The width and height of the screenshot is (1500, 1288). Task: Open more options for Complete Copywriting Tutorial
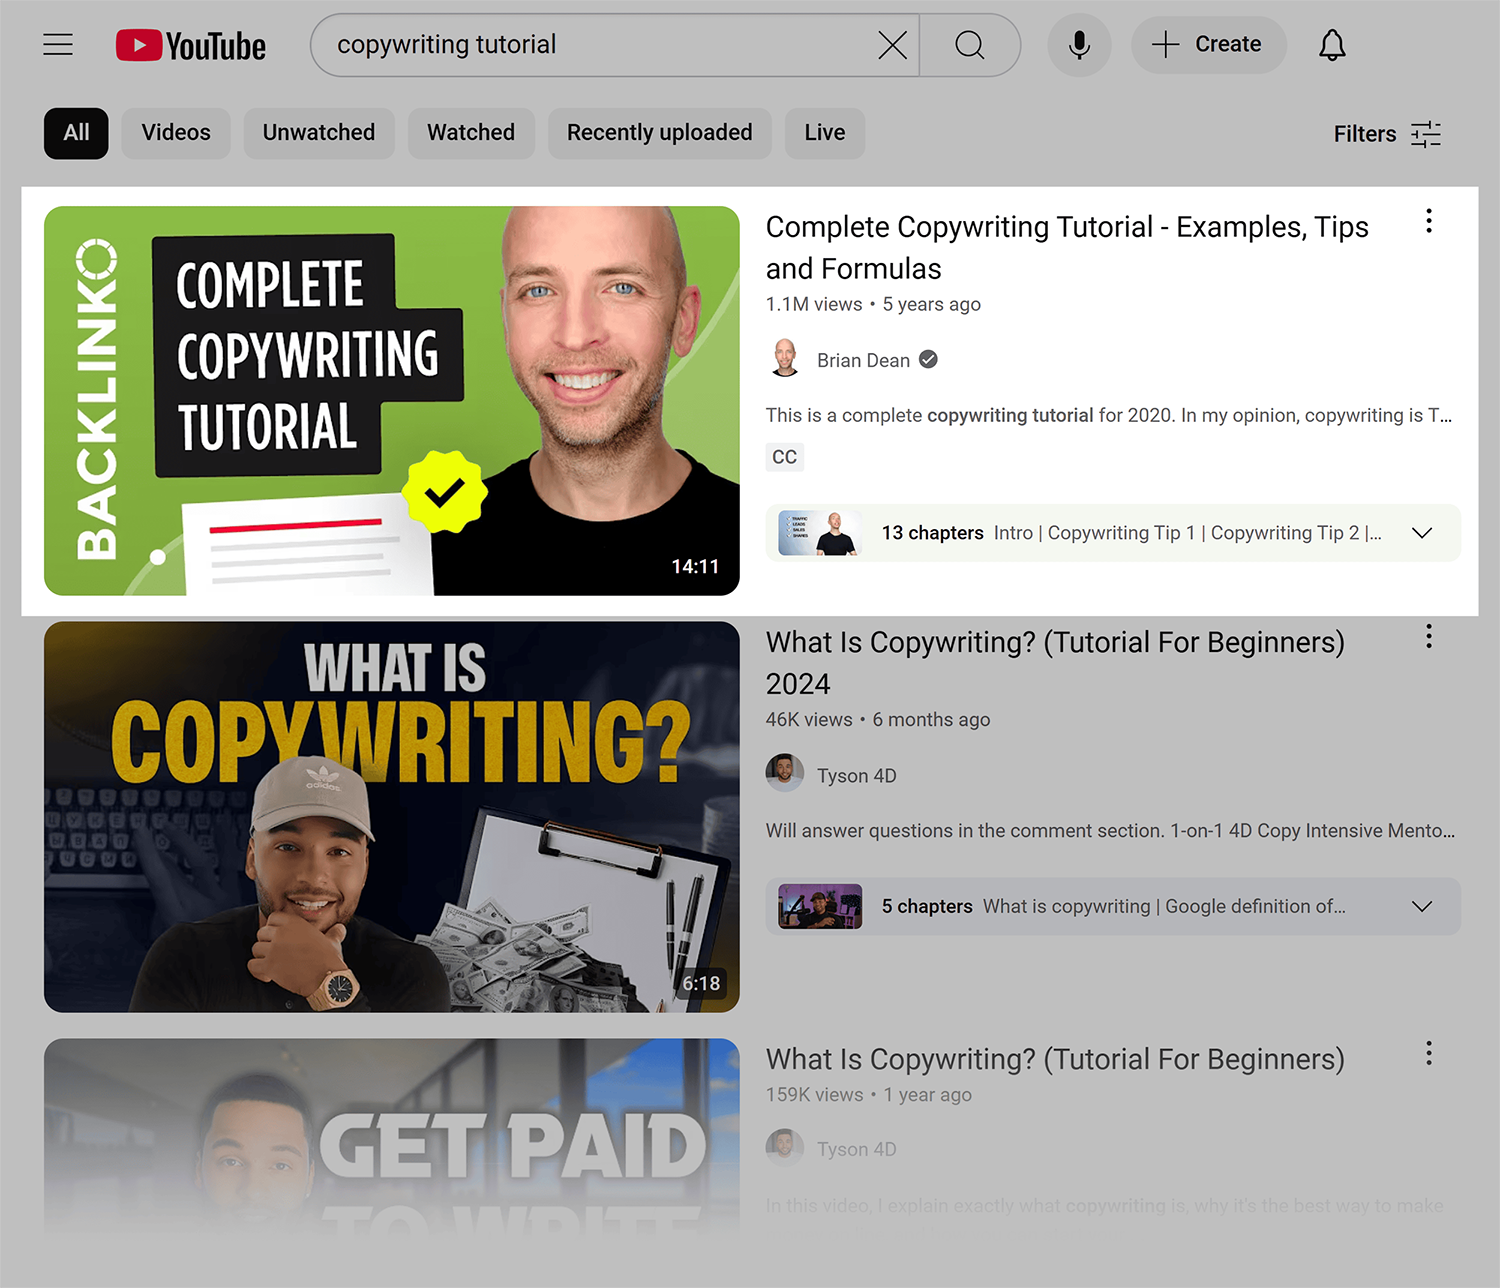1429,221
